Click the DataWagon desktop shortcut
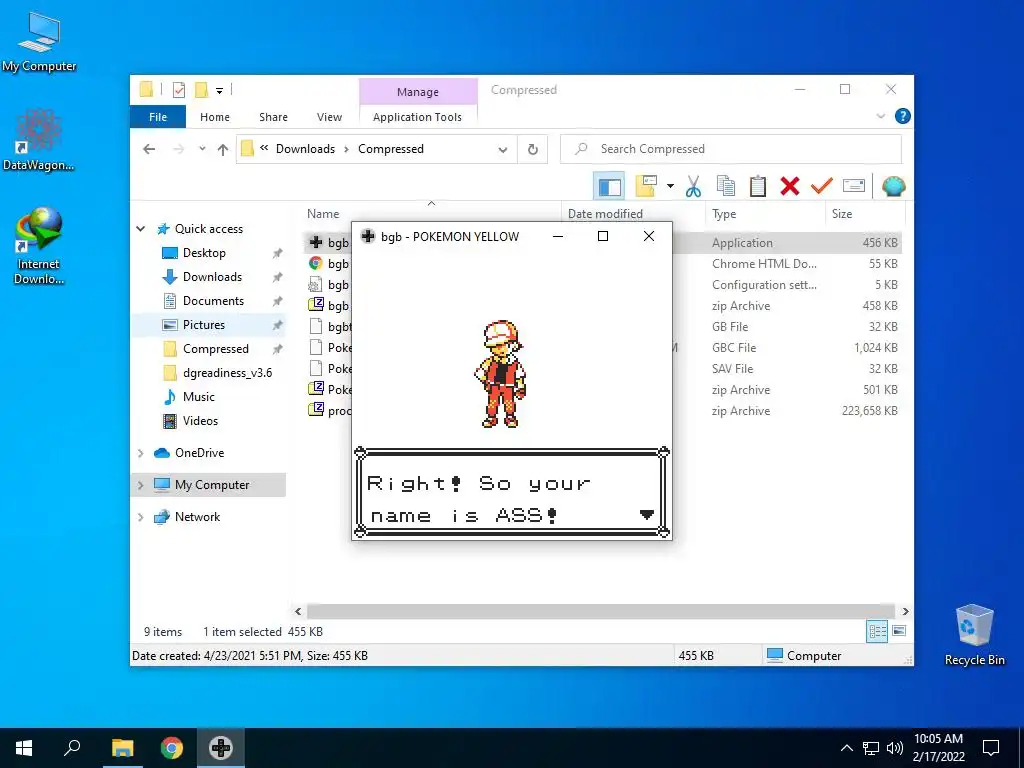 click(39, 139)
